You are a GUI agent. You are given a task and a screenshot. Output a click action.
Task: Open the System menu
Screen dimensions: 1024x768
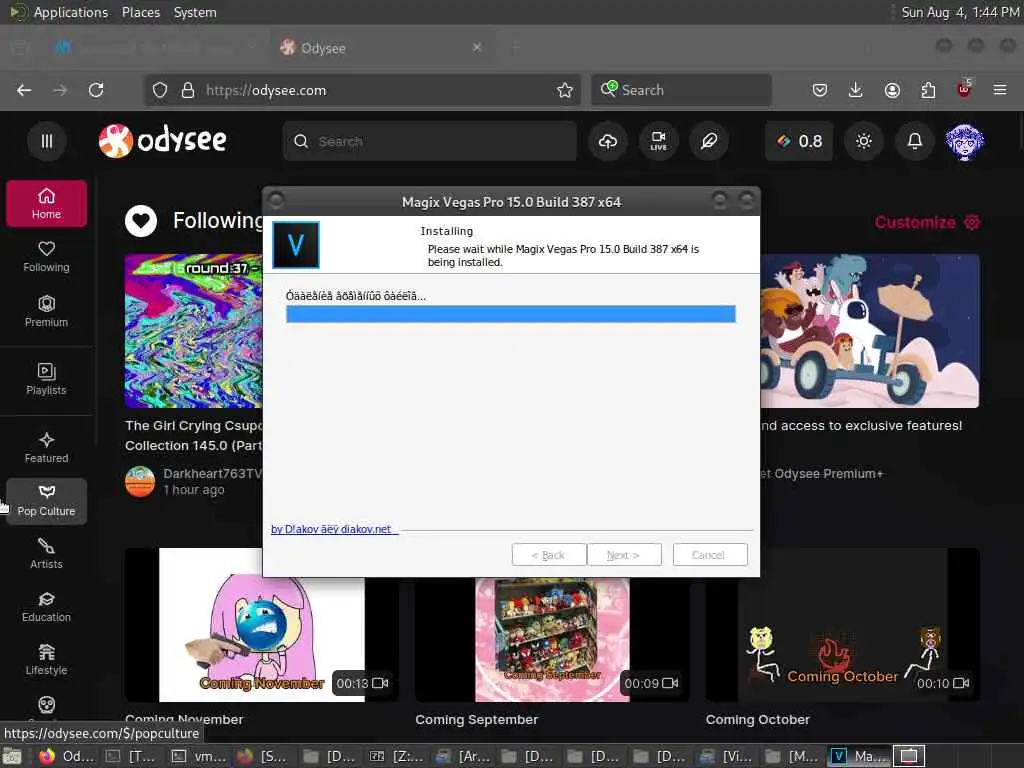click(195, 12)
